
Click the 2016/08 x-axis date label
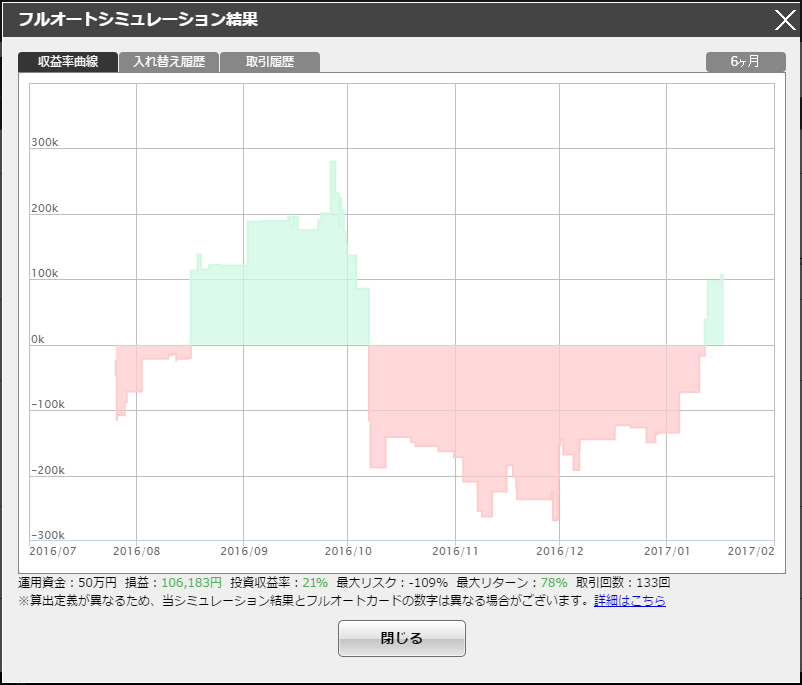pyautogui.click(x=137, y=551)
